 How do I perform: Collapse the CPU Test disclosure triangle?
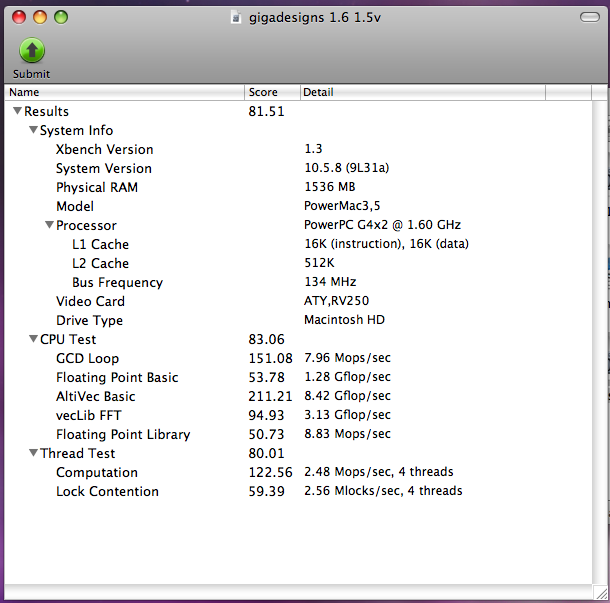[x=33, y=339]
